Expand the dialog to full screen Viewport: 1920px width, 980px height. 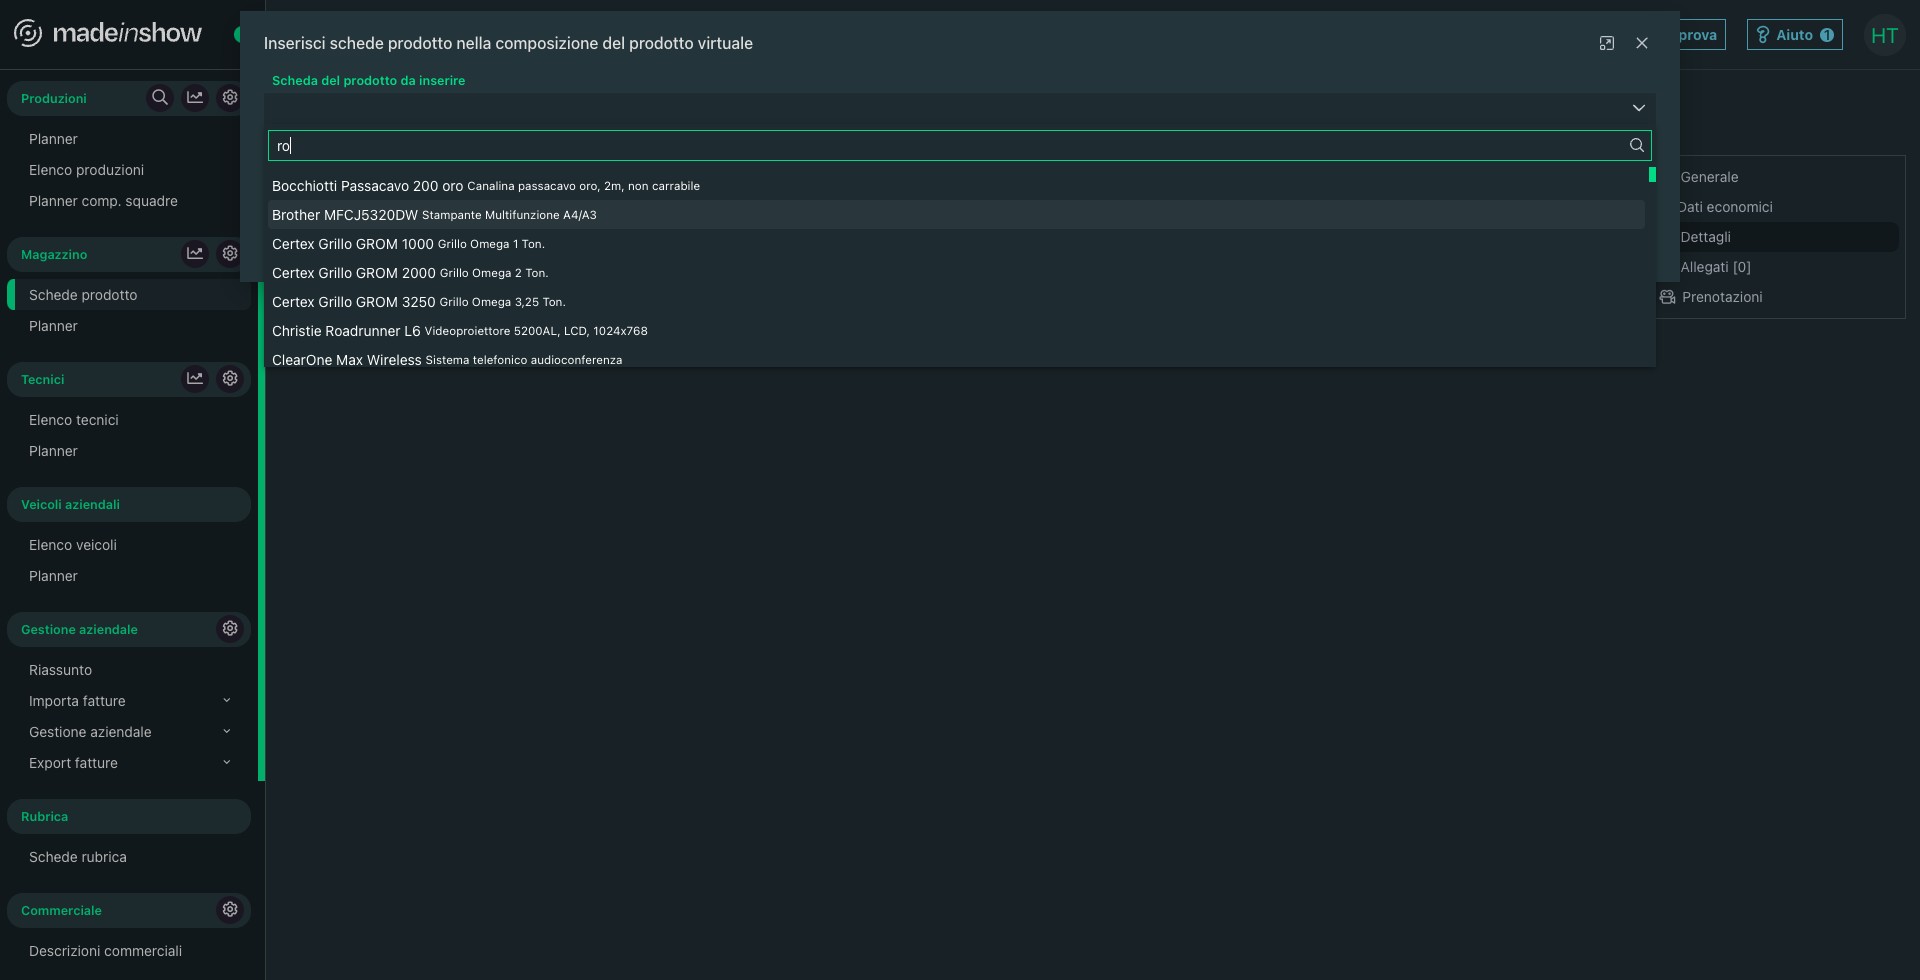1606,43
